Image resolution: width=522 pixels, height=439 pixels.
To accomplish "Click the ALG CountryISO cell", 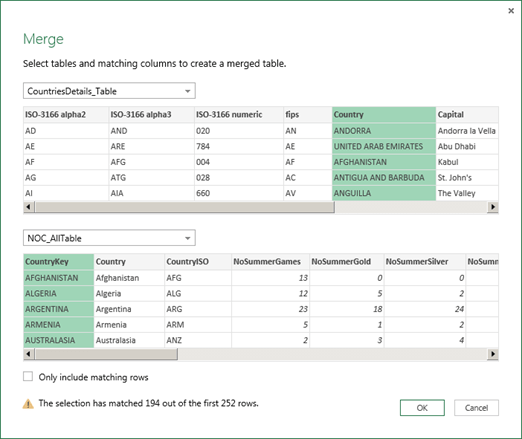I will [x=198, y=293].
